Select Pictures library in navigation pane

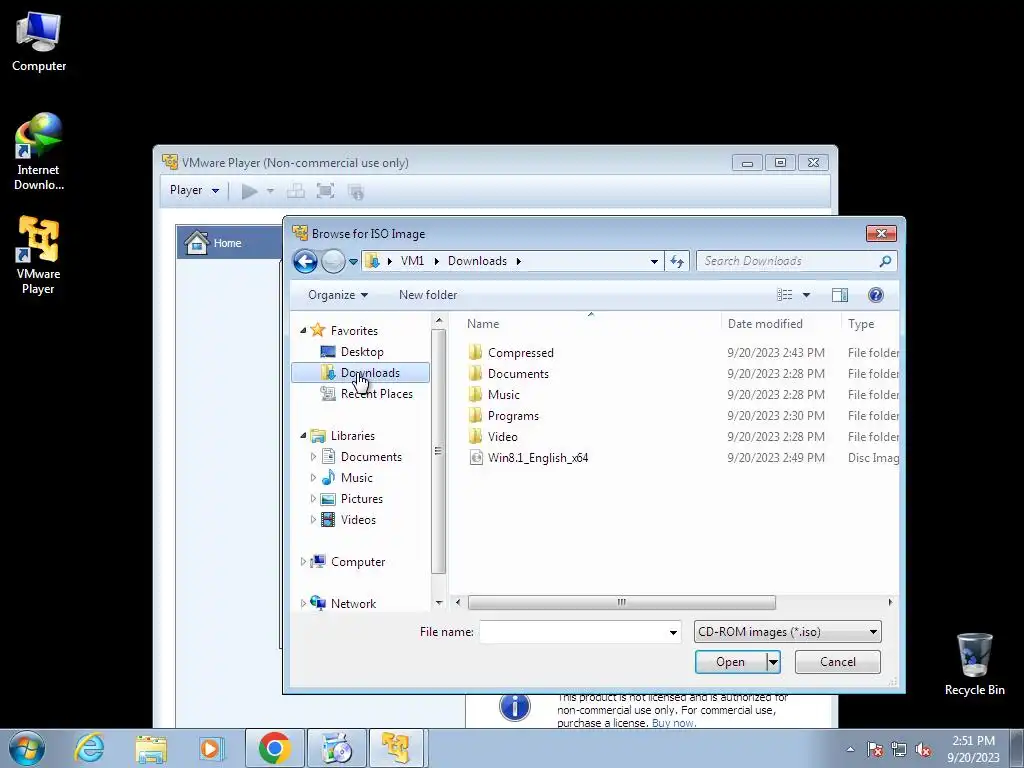coord(361,499)
